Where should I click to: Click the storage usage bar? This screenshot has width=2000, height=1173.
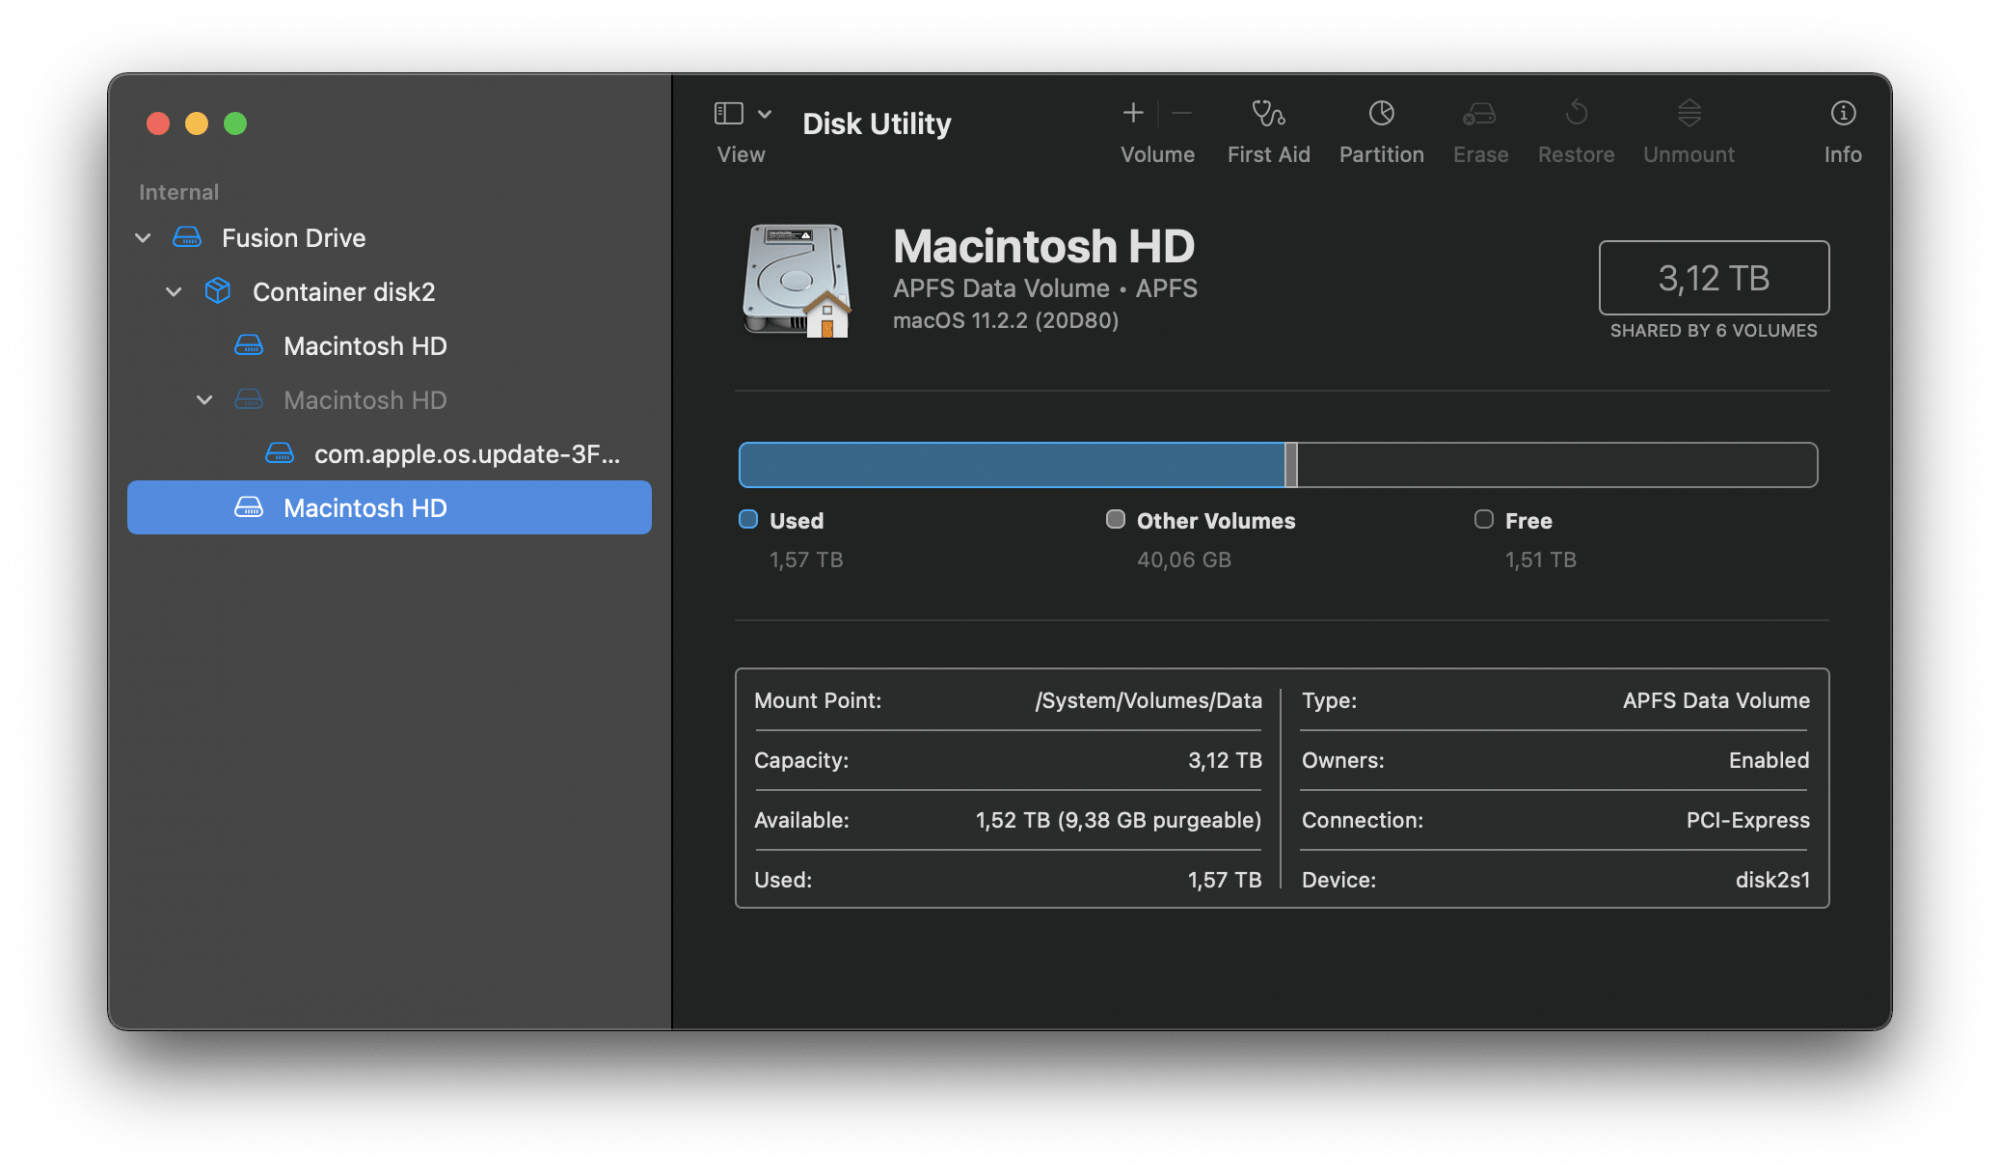pos(1278,464)
